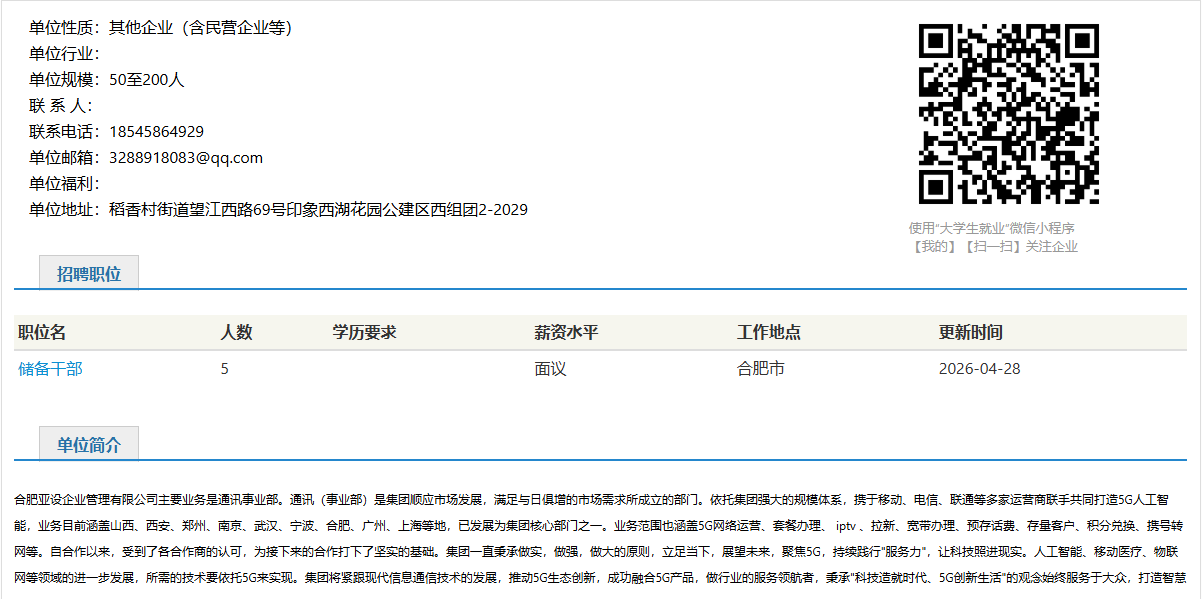Click the 50至200人 company size value

click(x=147, y=79)
